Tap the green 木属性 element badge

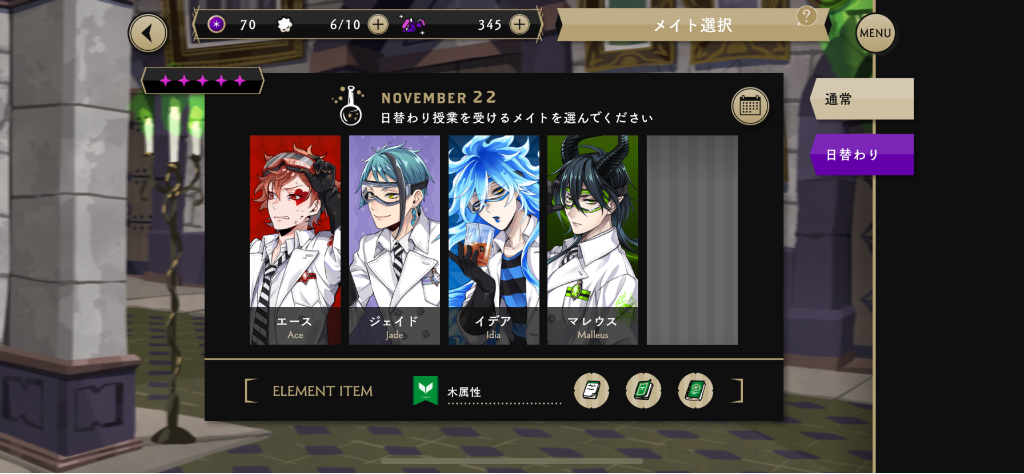[x=426, y=390]
